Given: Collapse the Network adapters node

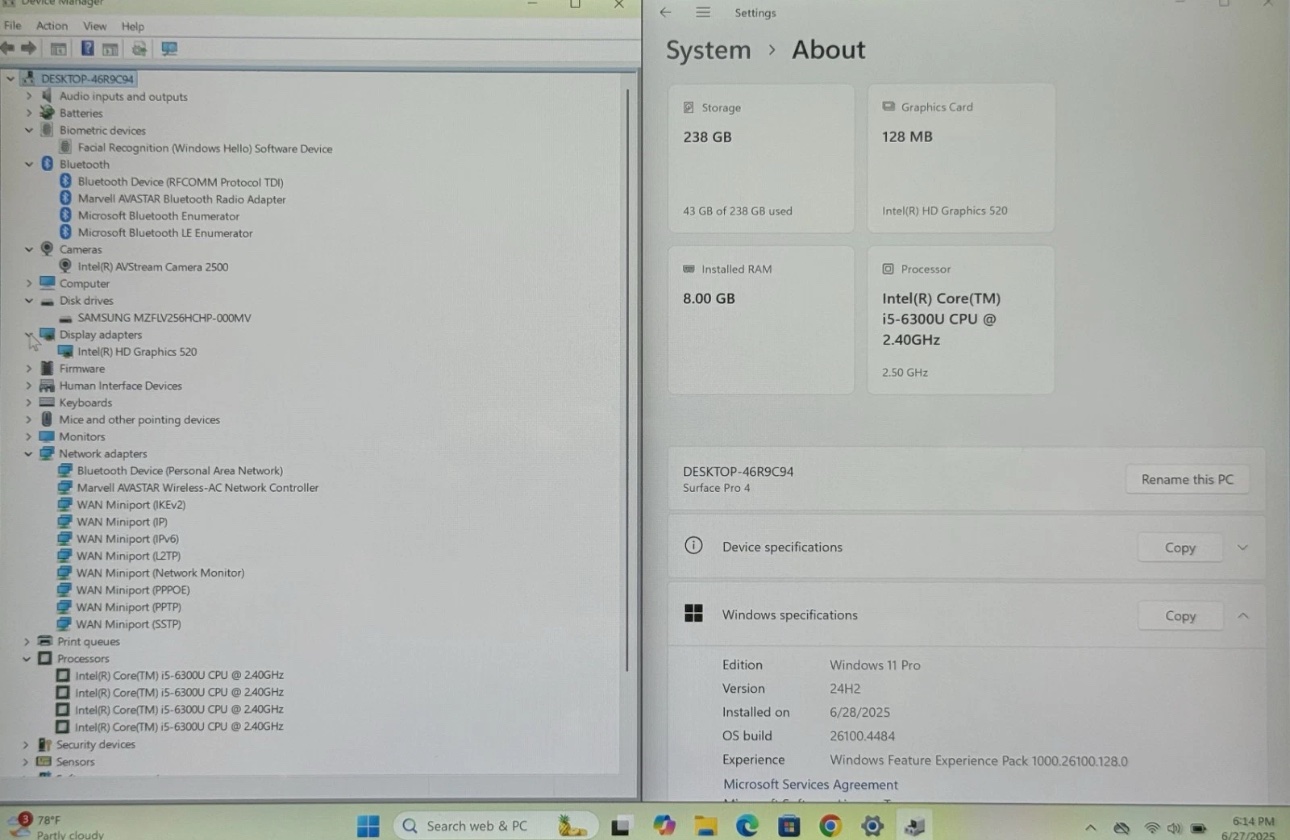Looking at the screenshot, I should point(29,453).
